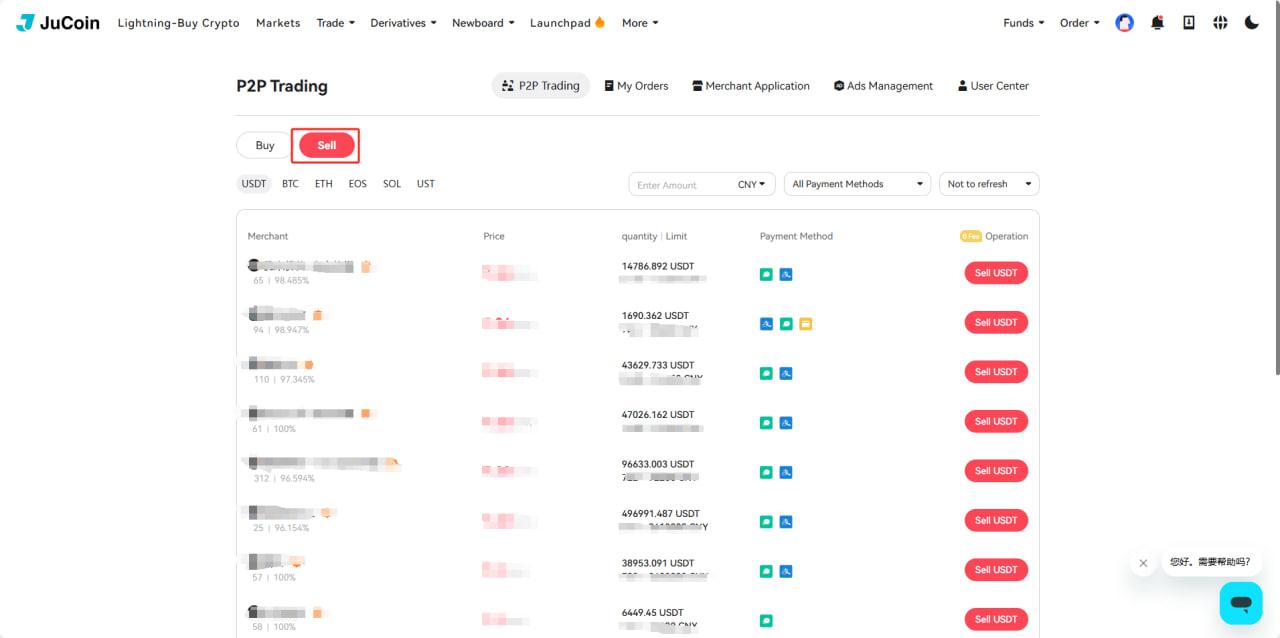Viewport: 1280px width, 638px height.
Task: Go to the Markets page
Action: [278, 23]
